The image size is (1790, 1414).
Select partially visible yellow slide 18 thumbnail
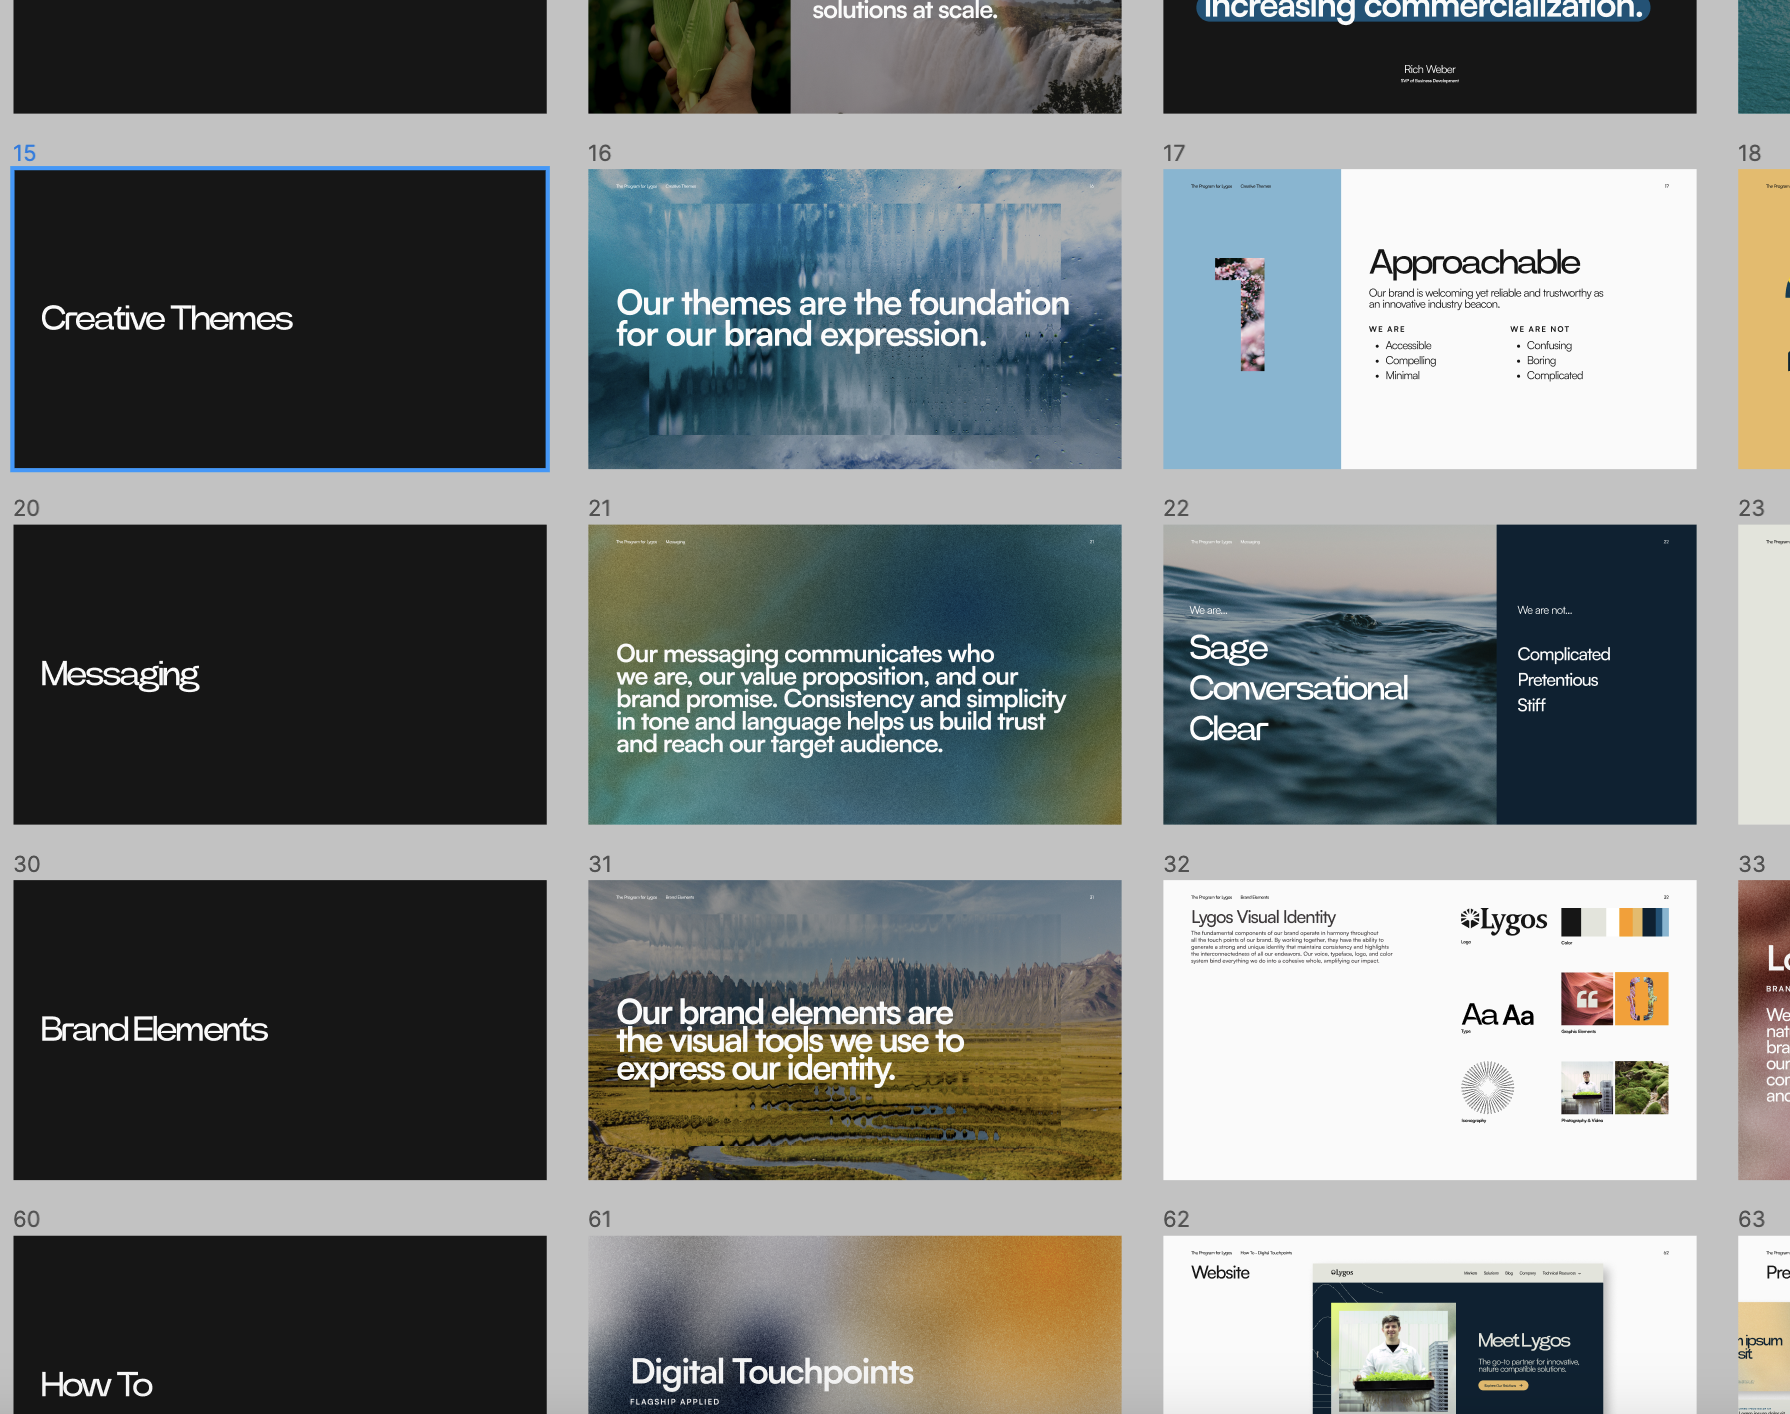pyautogui.click(x=1764, y=319)
